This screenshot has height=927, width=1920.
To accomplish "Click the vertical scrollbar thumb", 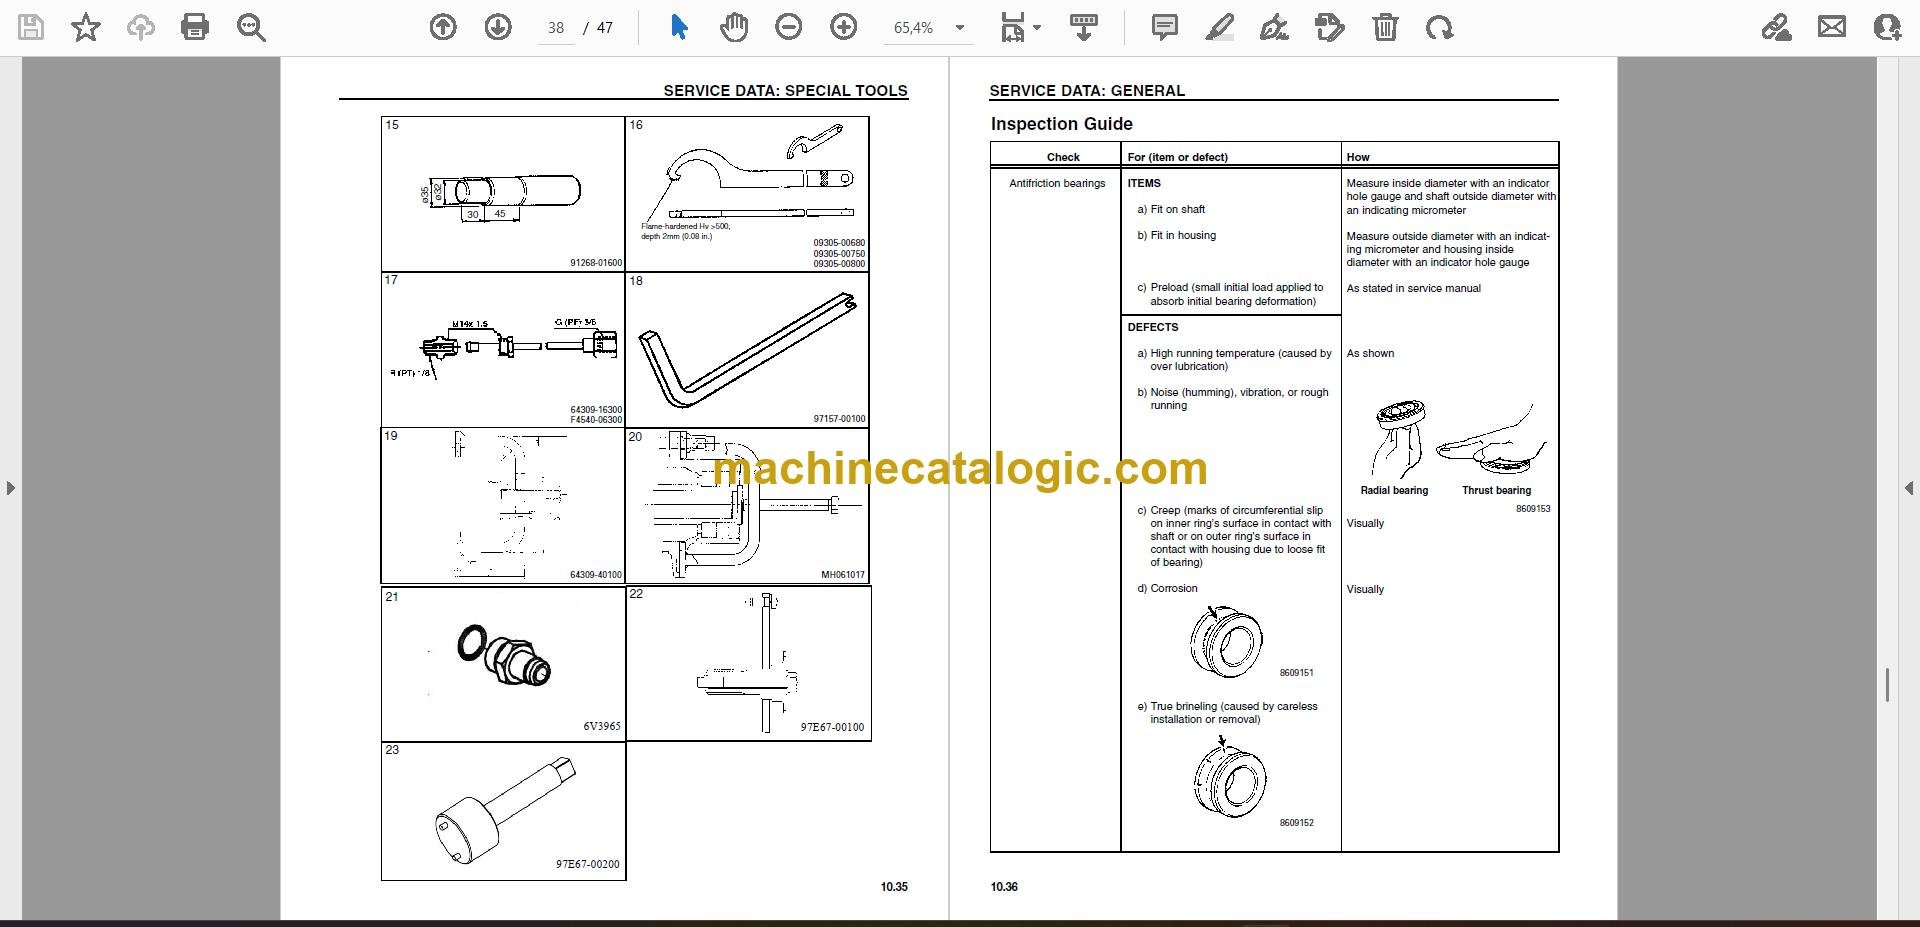I will coord(1887,685).
